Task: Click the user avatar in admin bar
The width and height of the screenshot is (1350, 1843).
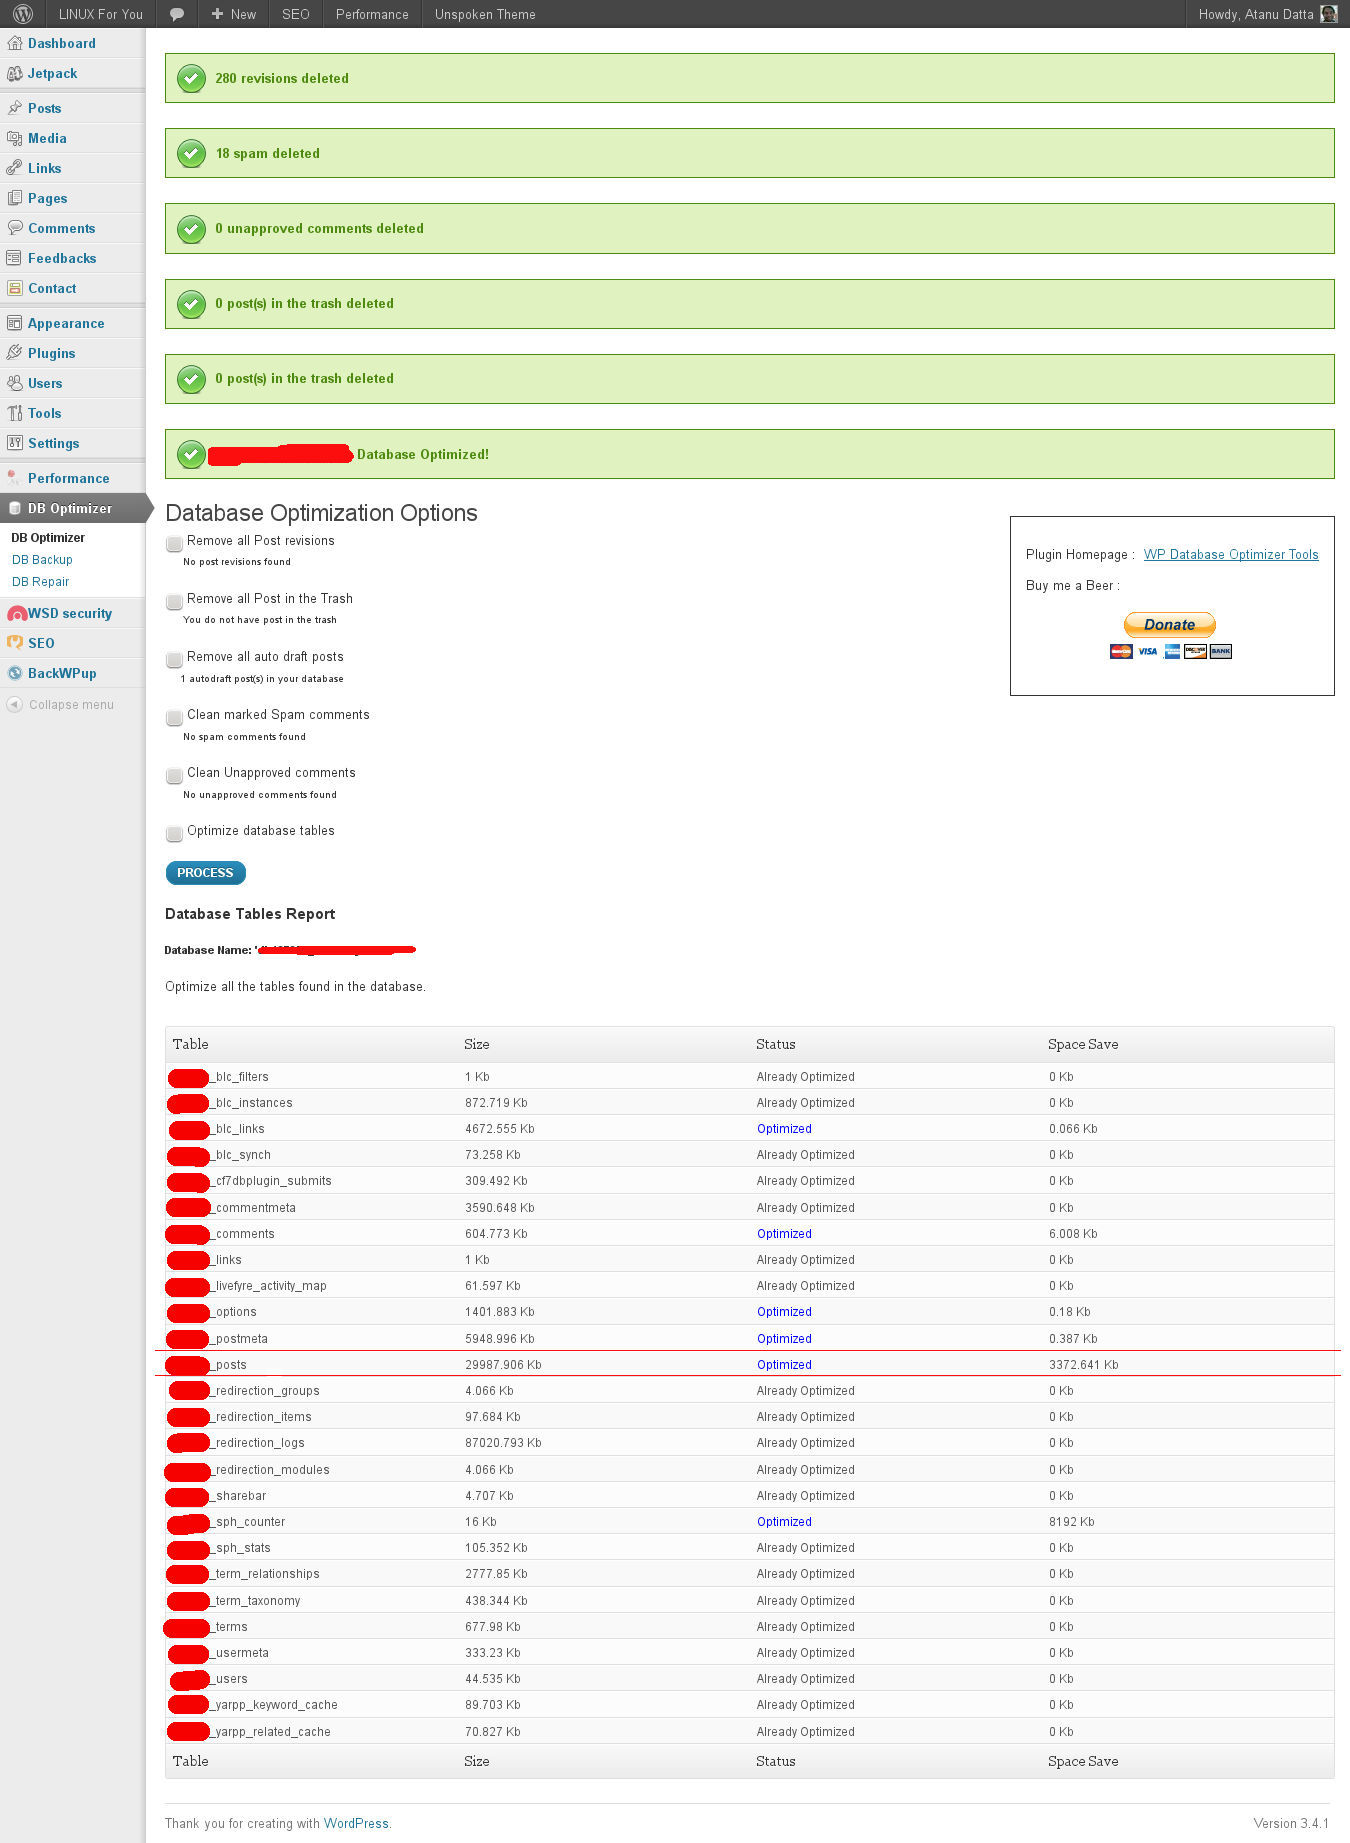Action: point(1328,14)
